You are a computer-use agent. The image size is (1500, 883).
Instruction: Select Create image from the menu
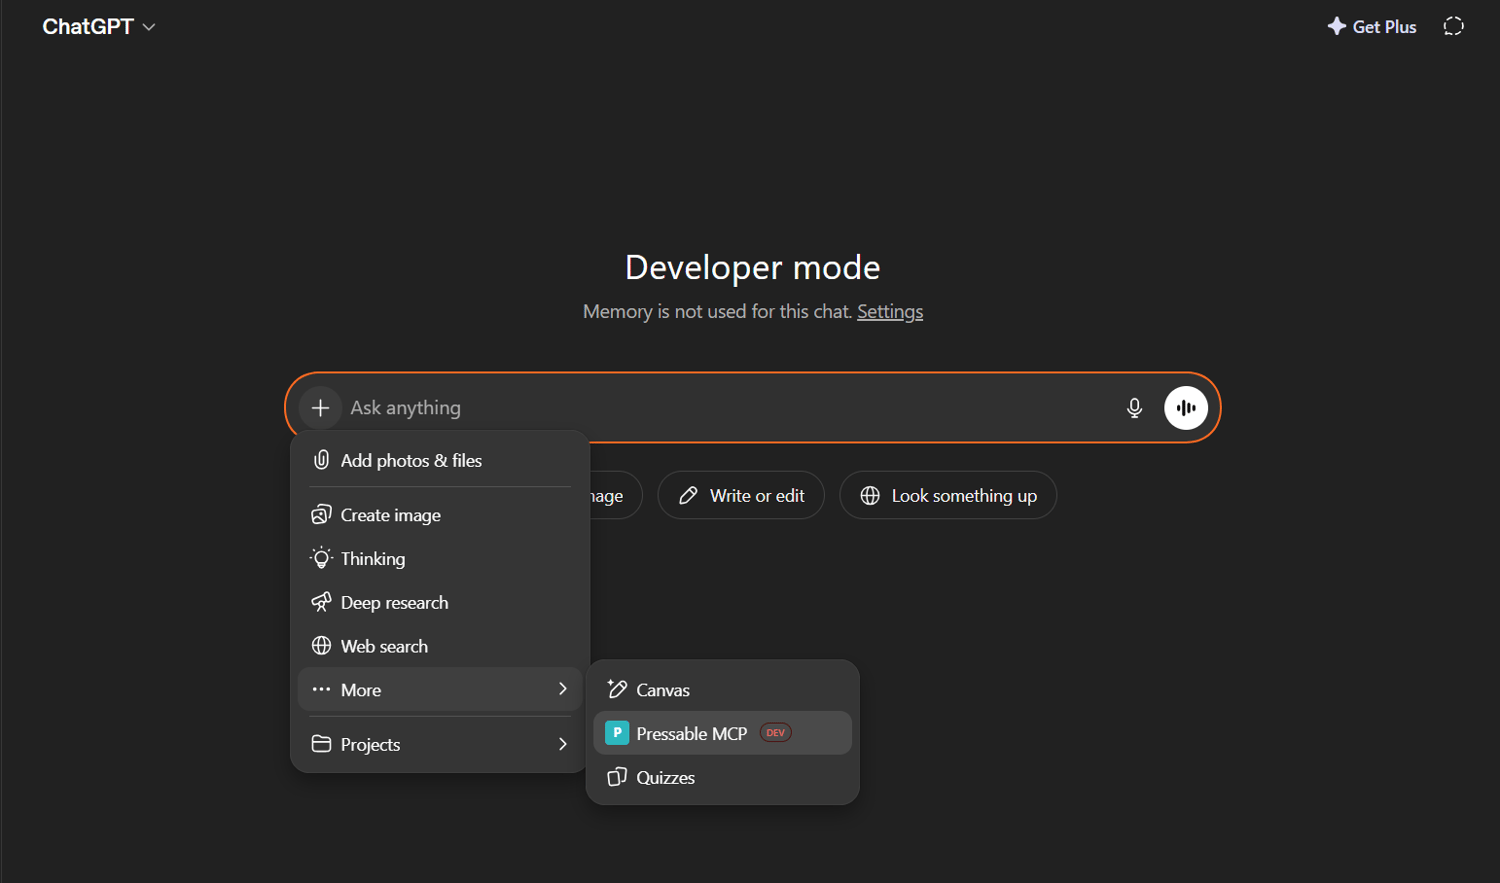(x=440, y=515)
